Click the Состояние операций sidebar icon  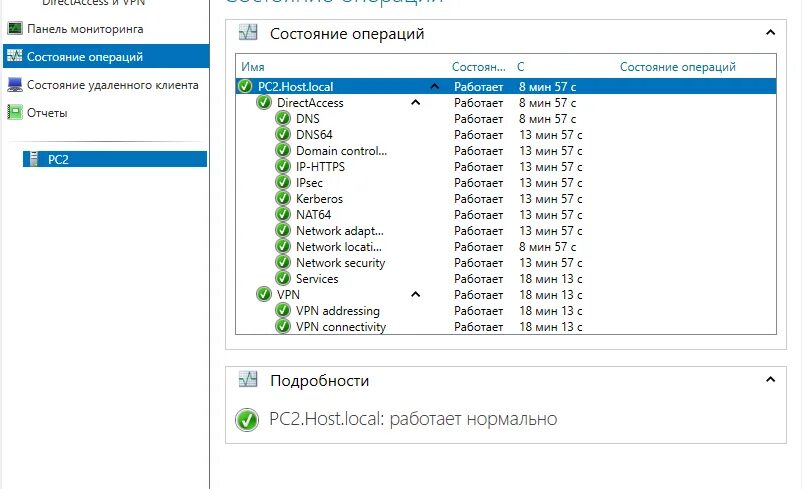click(15, 56)
